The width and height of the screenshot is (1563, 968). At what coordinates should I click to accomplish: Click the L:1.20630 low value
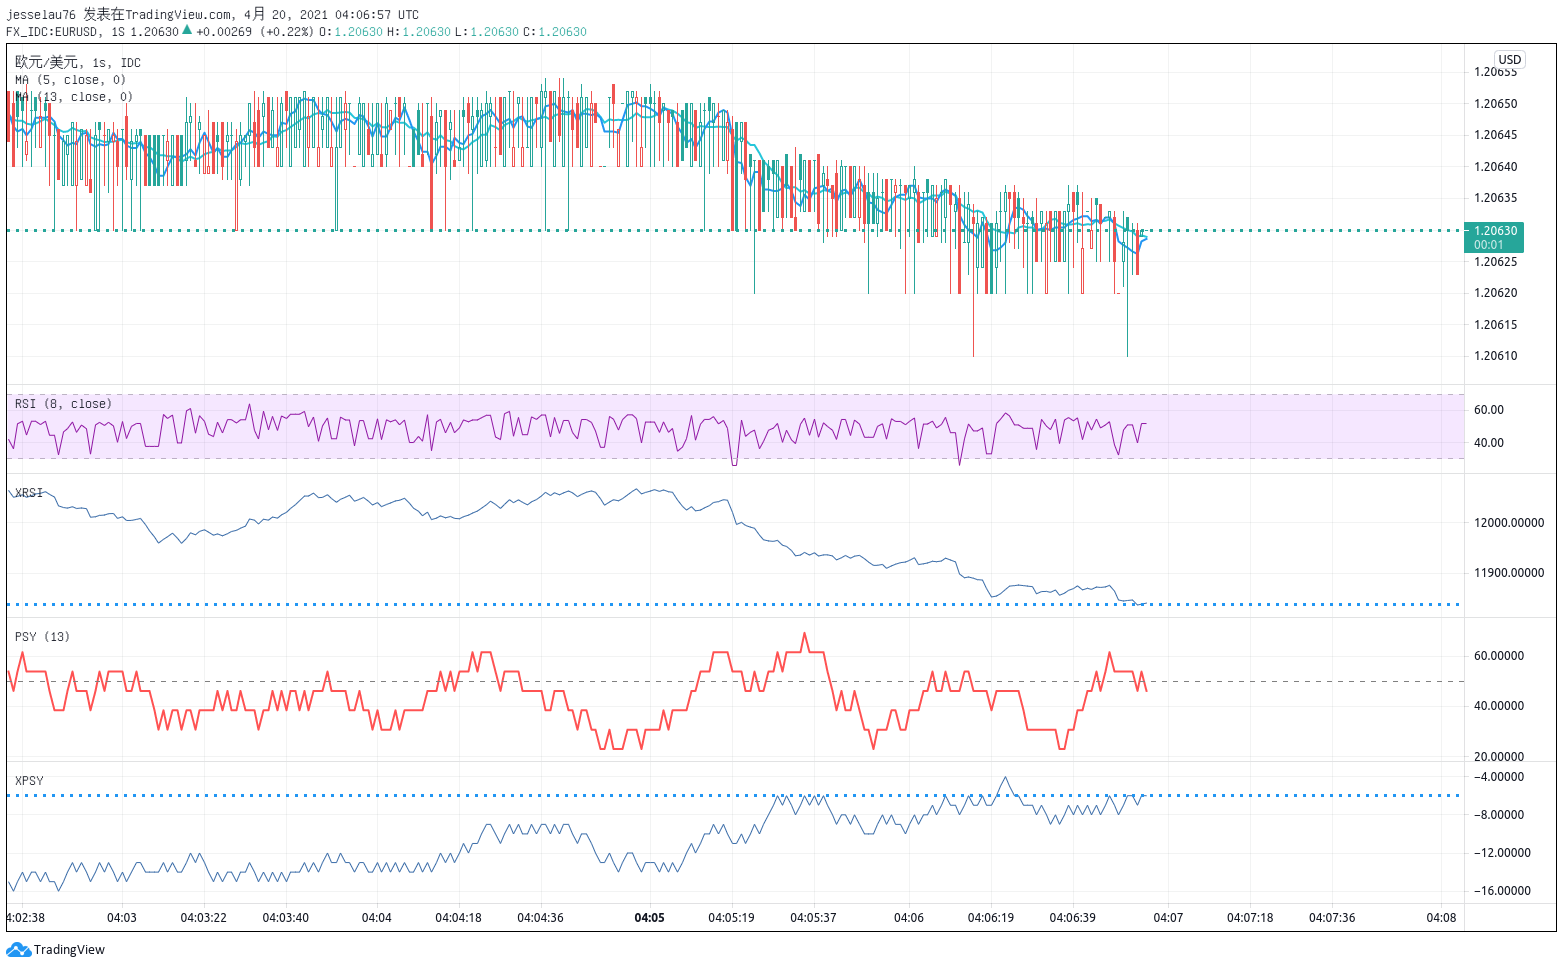point(487,32)
